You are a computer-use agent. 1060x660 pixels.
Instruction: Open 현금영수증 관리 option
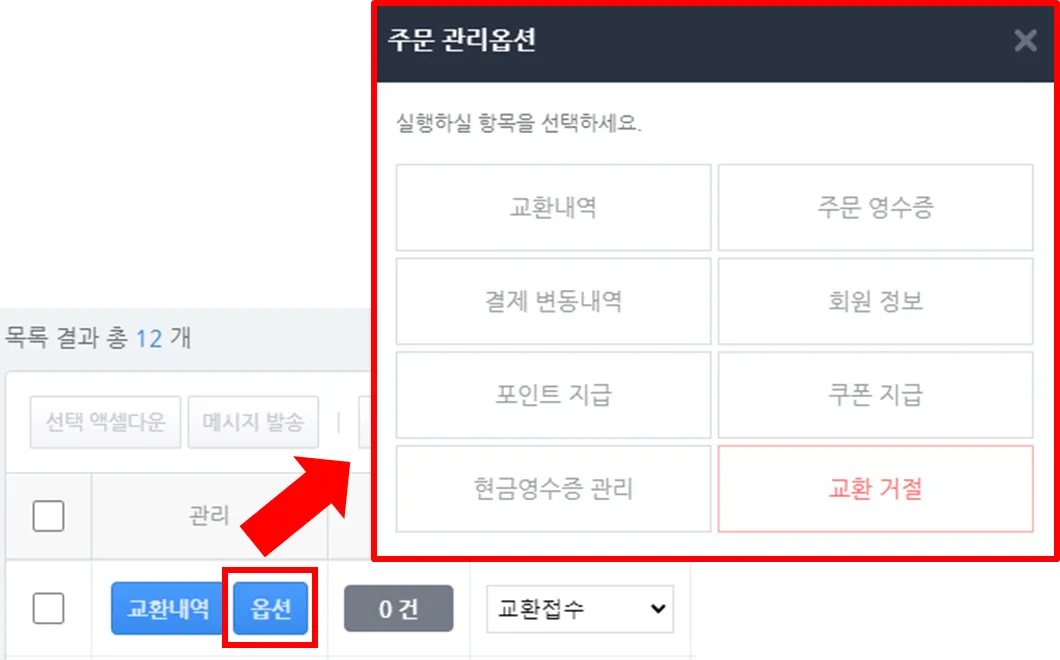tap(553, 488)
